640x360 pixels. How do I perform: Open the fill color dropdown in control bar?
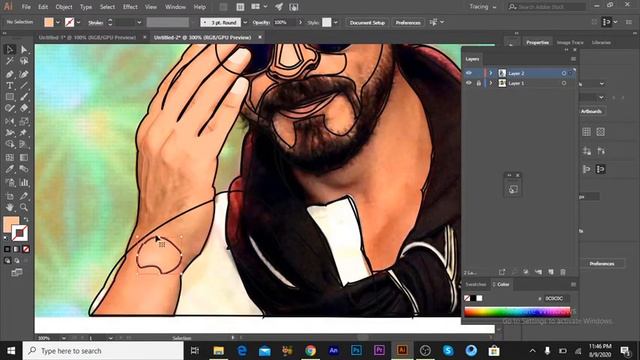click(58, 22)
